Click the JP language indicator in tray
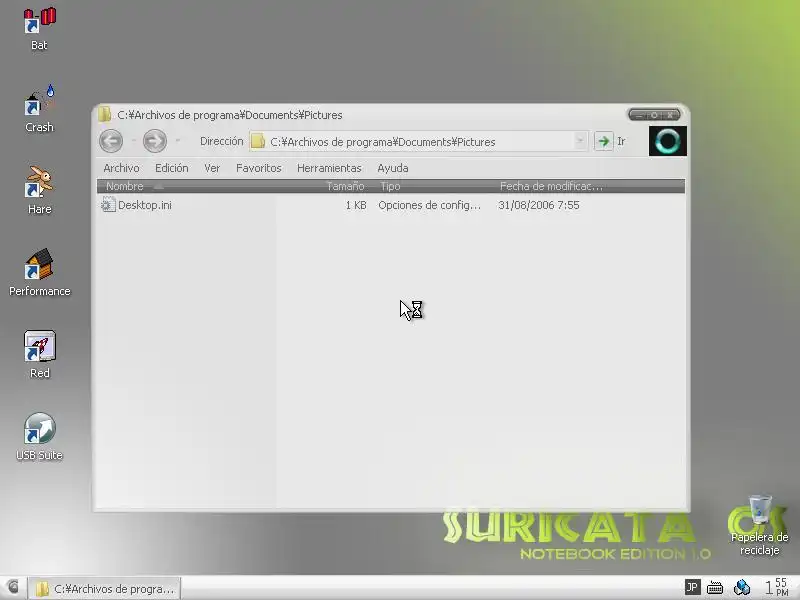The height and width of the screenshot is (600, 800). (692, 588)
